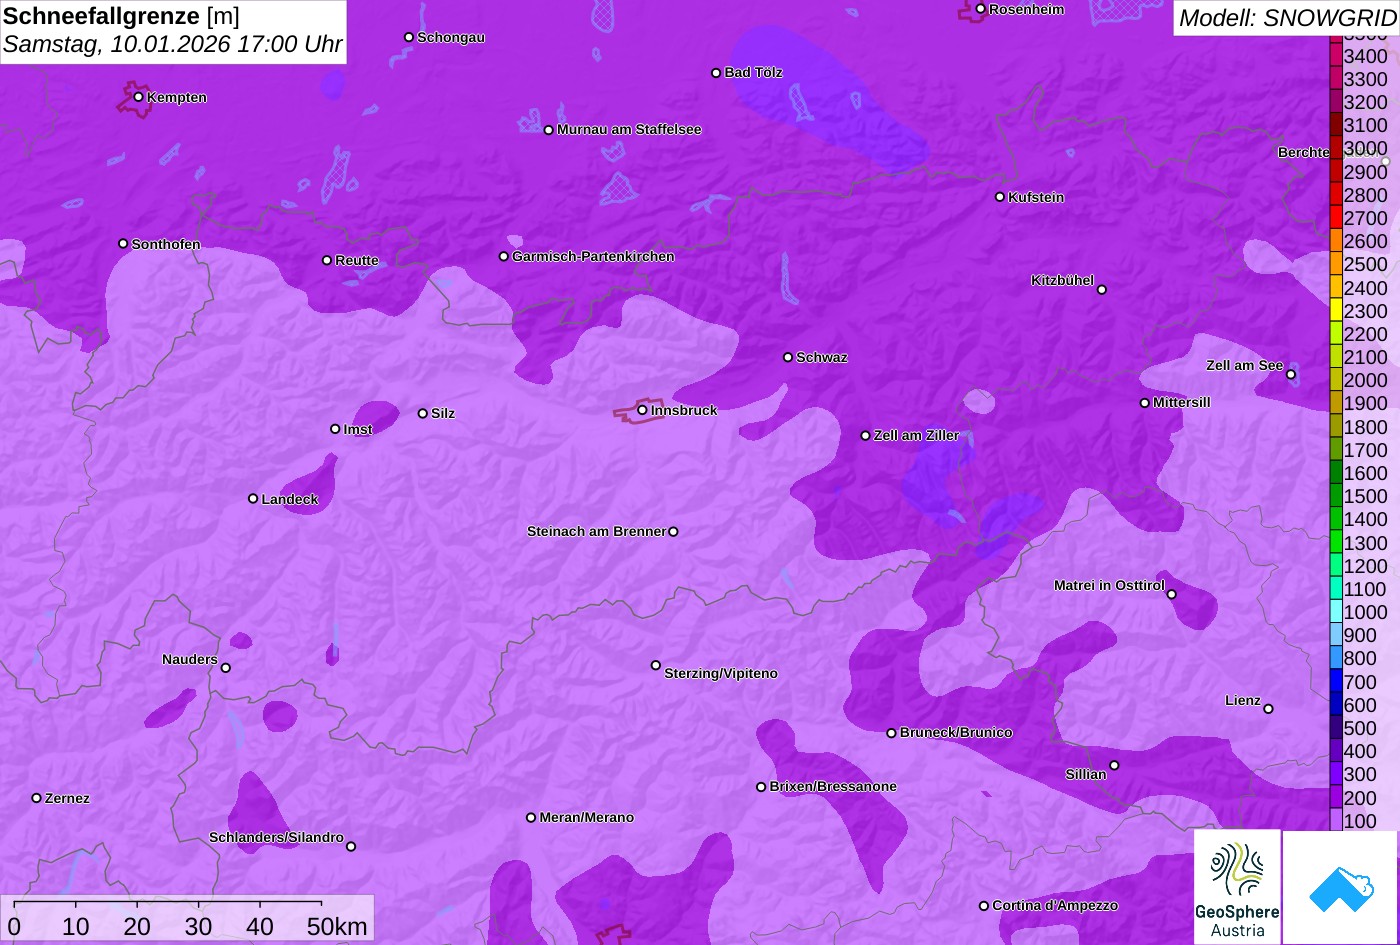Click the Lienz marker circle
Image resolution: width=1400 pixels, height=945 pixels.
coord(1268,709)
